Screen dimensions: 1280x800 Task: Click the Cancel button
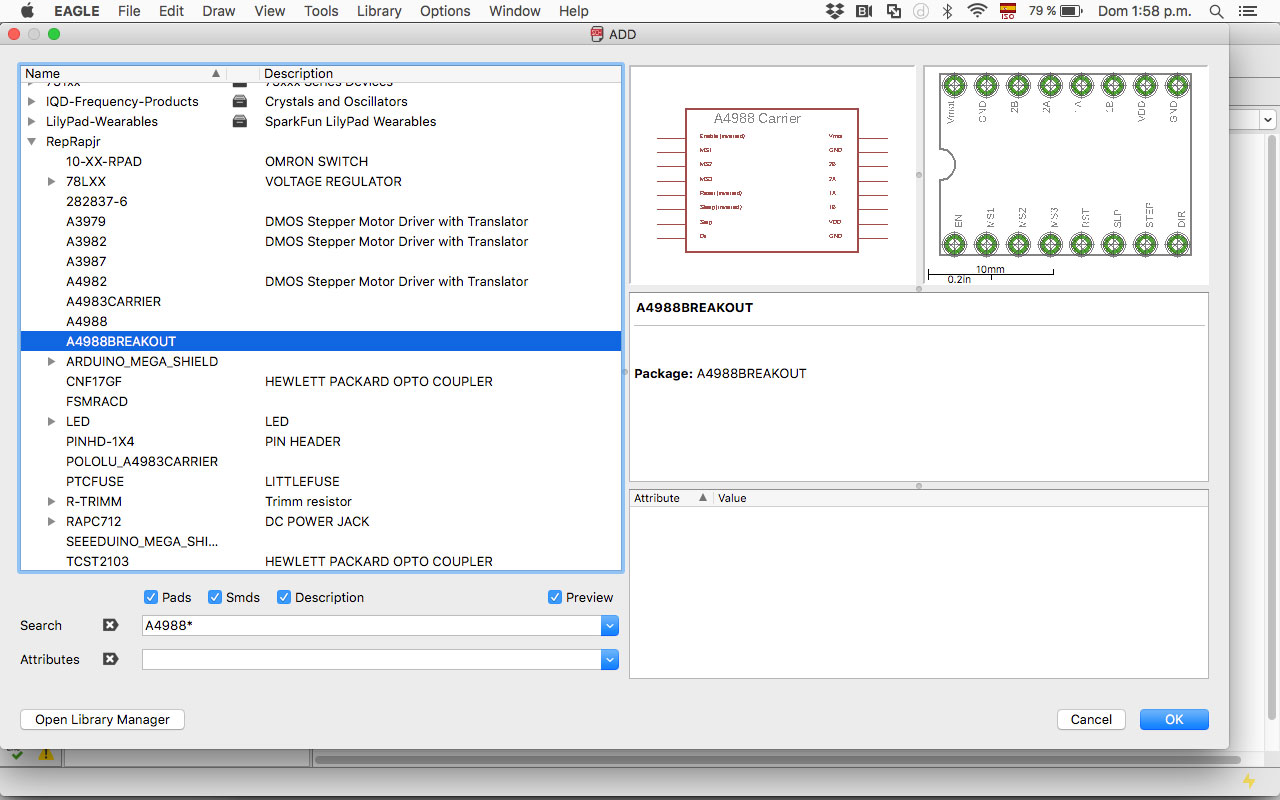1091,719
